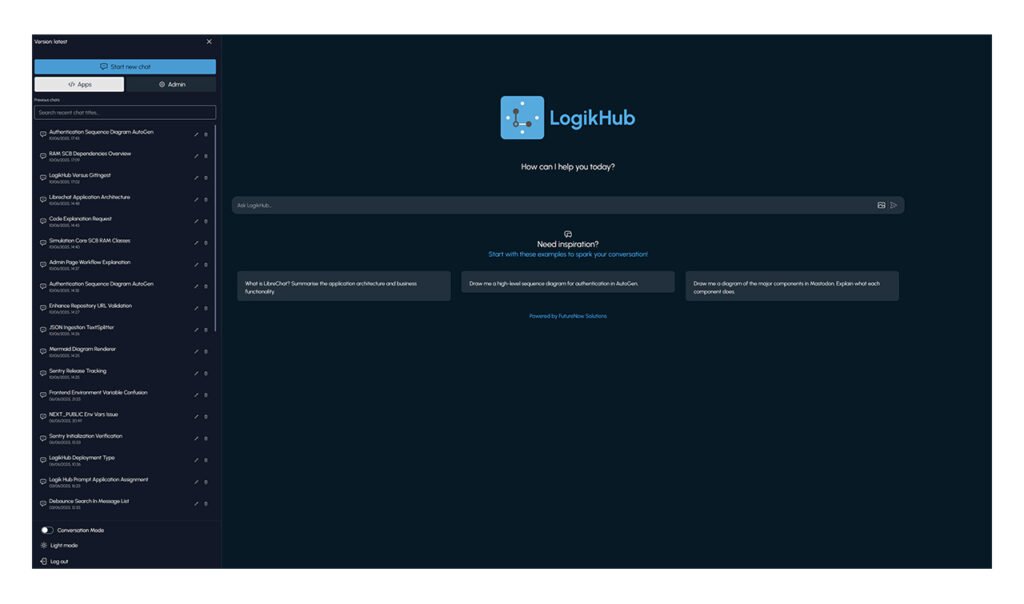Image resolution: width=1024 pixels, height=604 pixels.
Task: Open the LogikHub Versus Gitingest chat
Action: pos(80,178)
